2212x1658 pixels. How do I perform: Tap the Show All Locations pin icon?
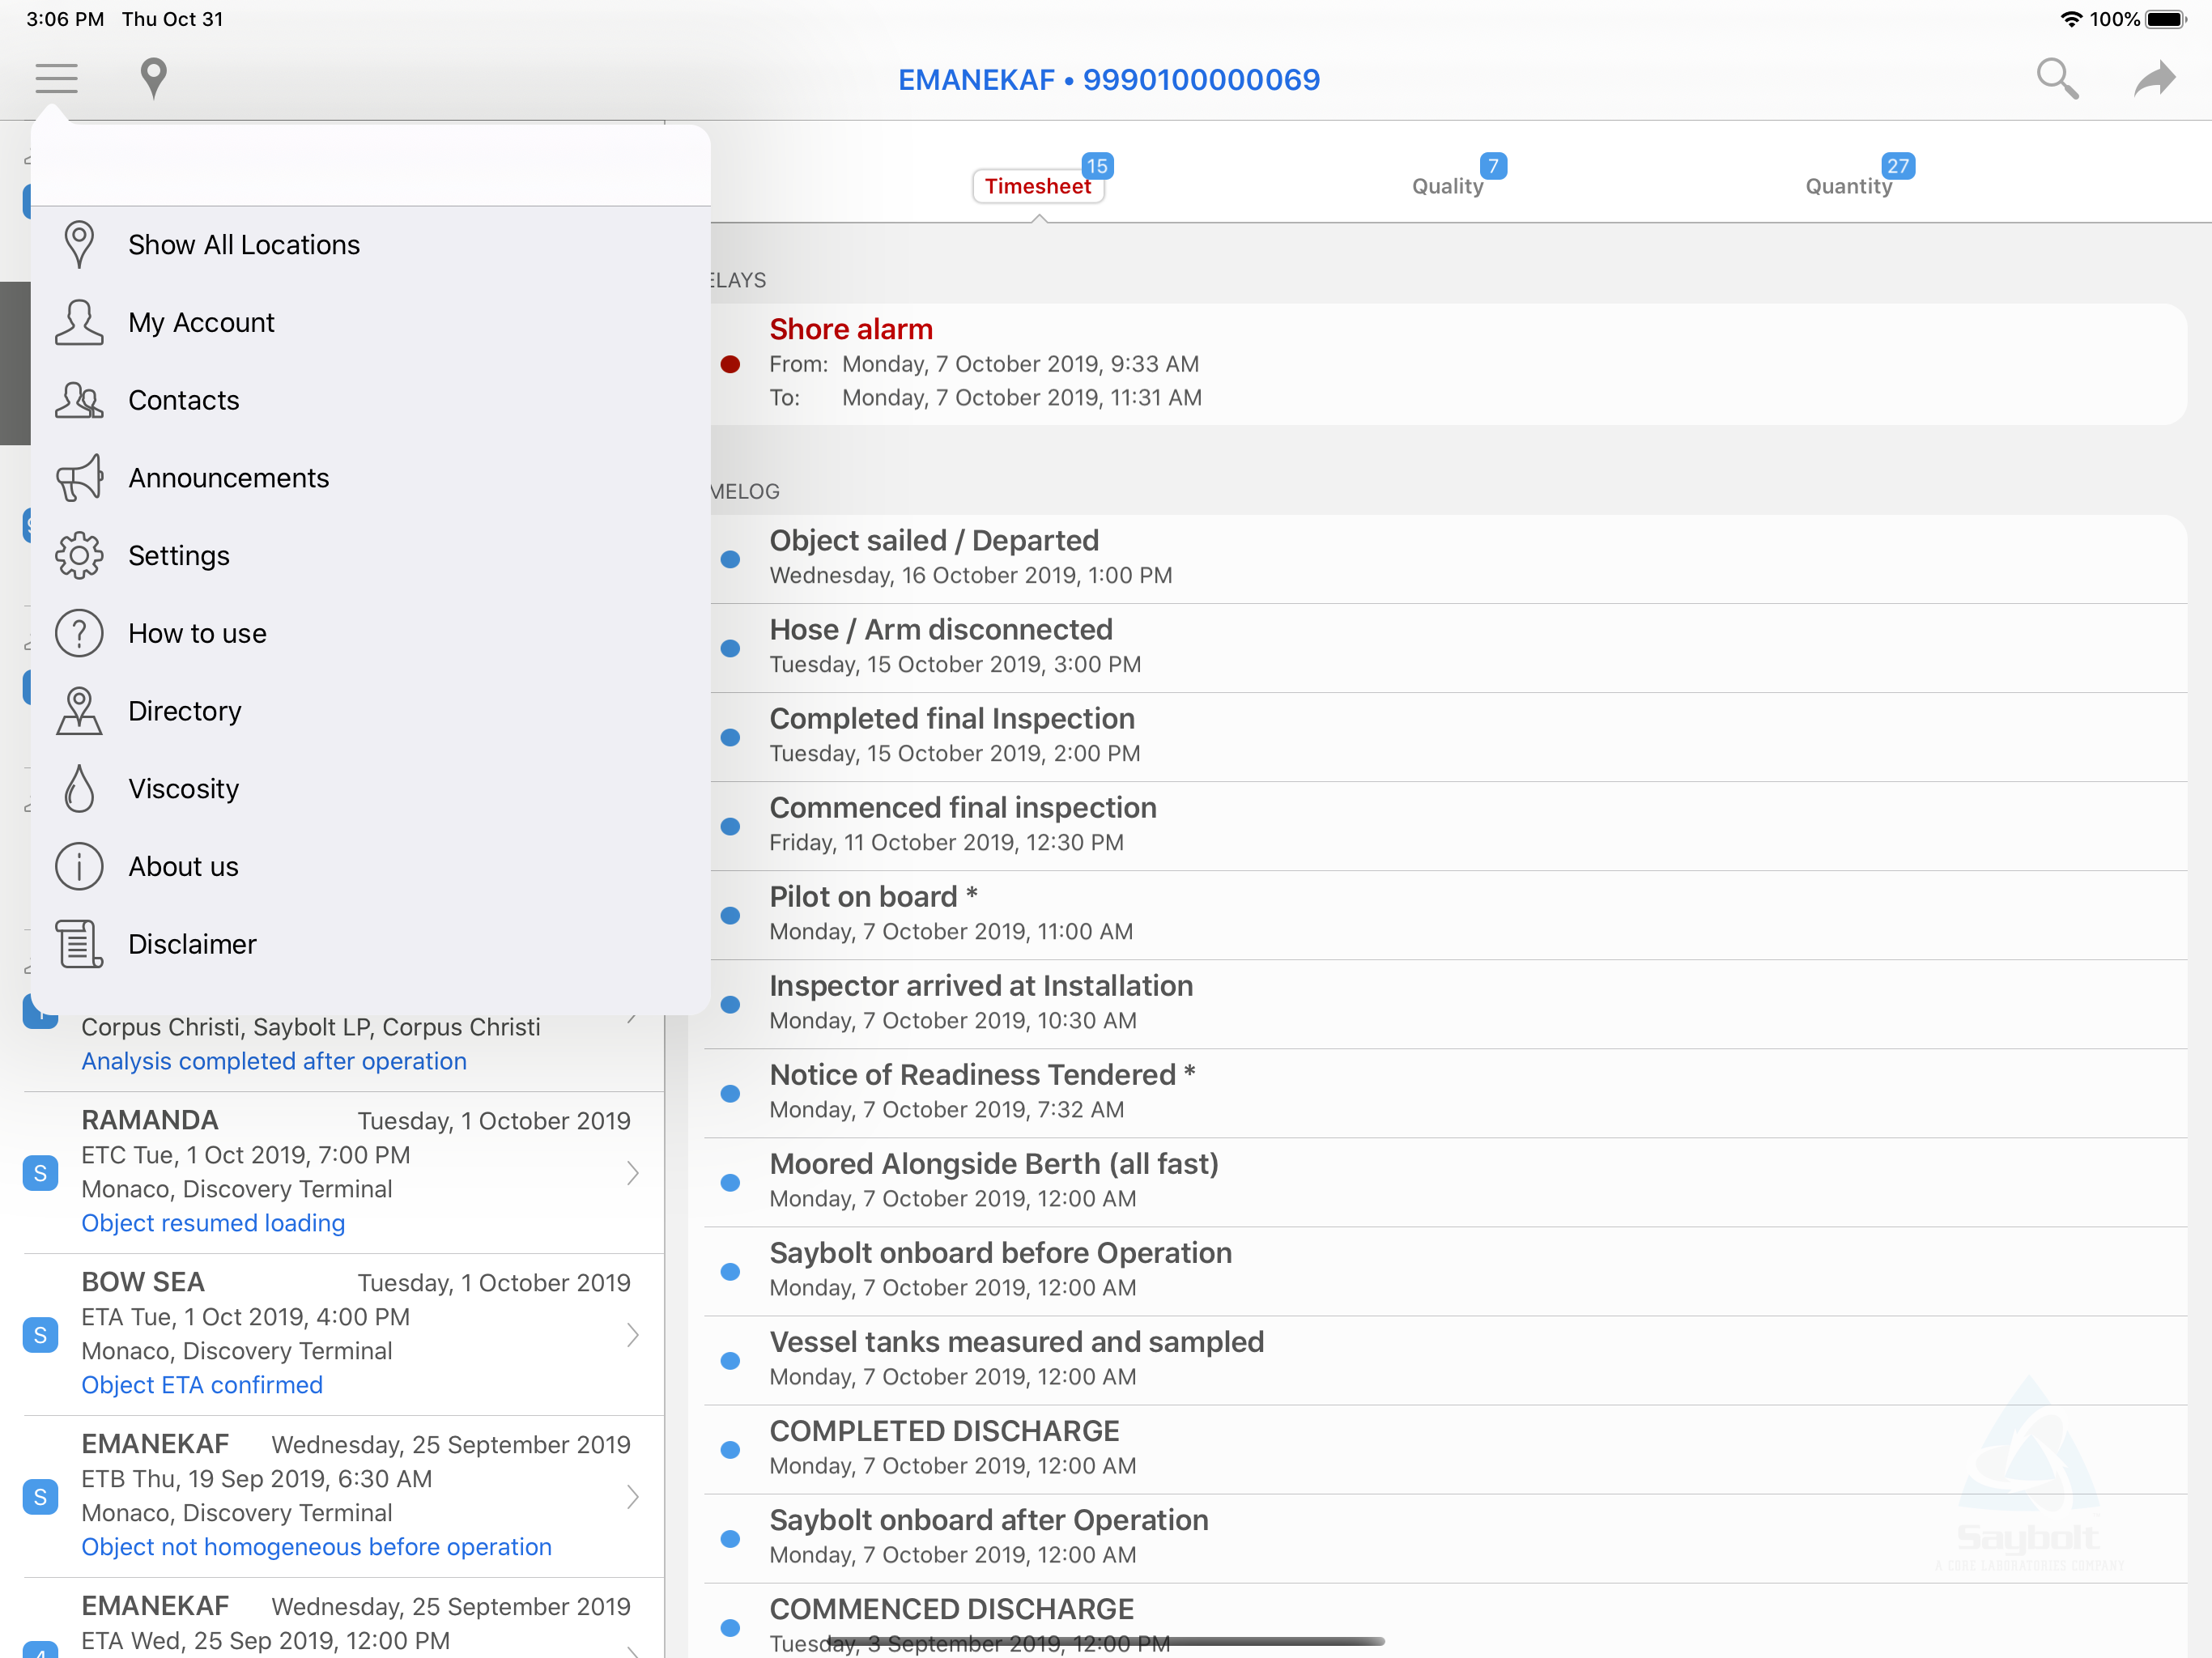(x=79, y=245)
